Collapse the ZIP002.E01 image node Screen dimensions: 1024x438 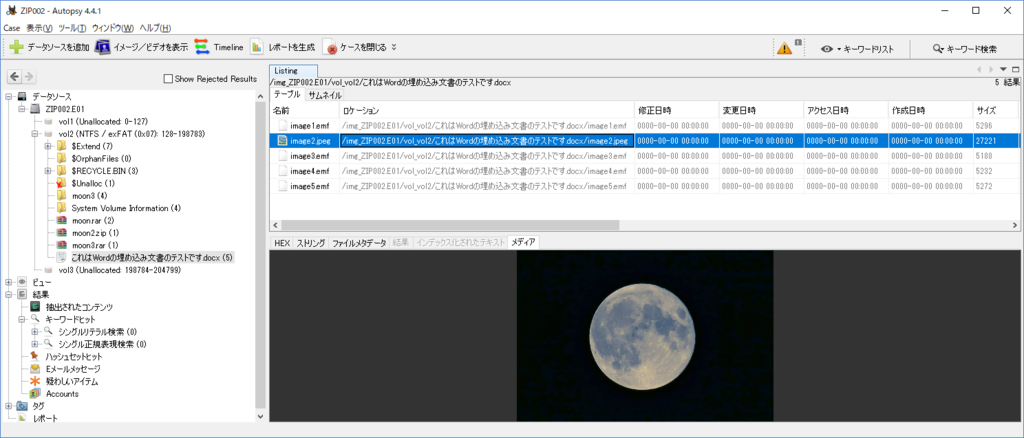pyautogui.click(x=21, y=108)
